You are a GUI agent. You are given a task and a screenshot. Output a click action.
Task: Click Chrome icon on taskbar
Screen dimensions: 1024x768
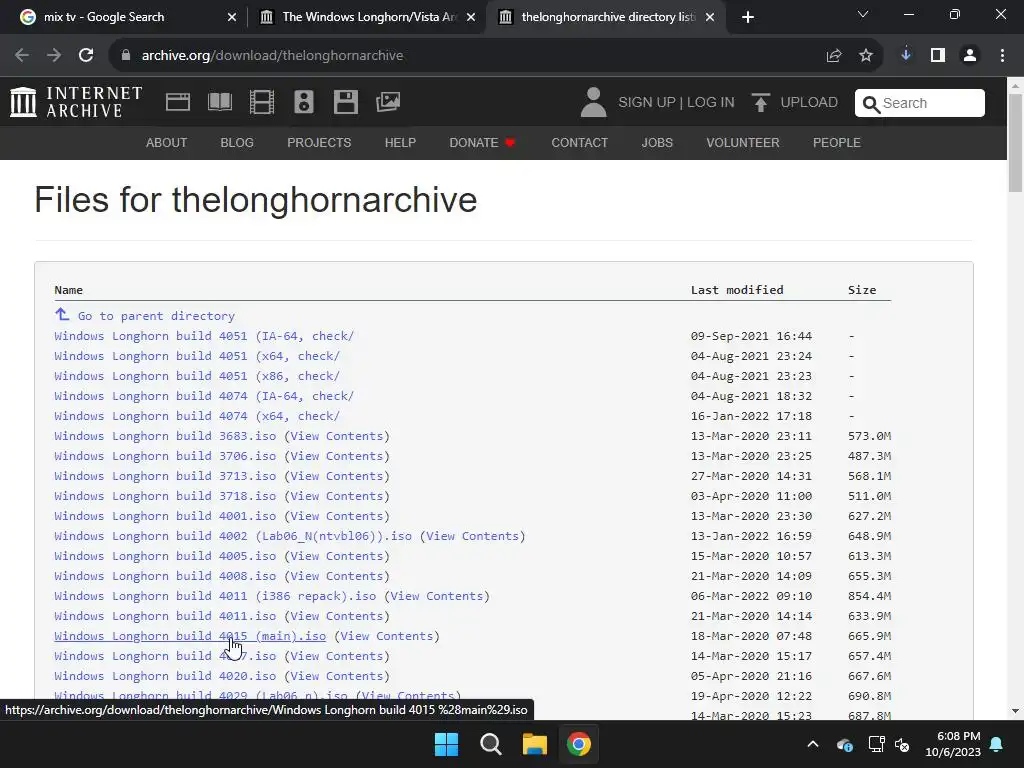(579, 744)
